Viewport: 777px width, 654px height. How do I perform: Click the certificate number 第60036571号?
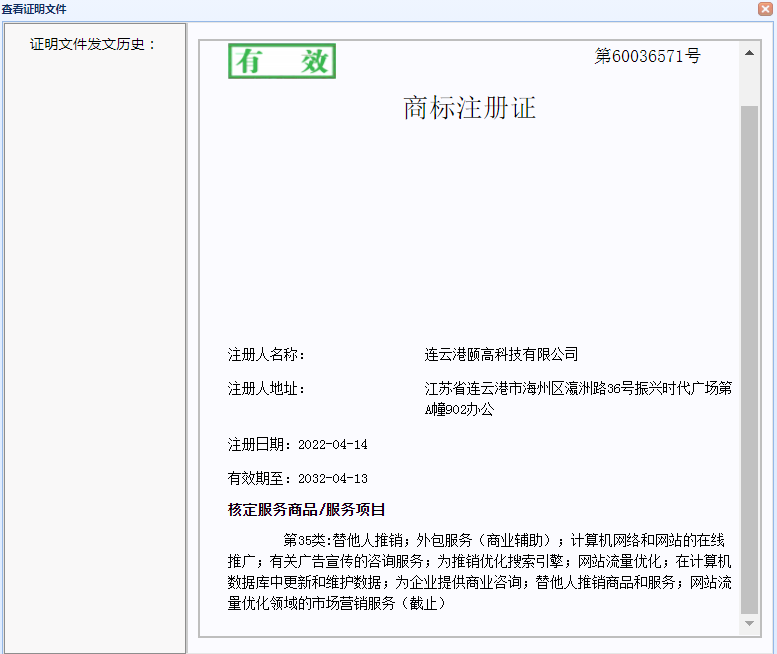648,56
